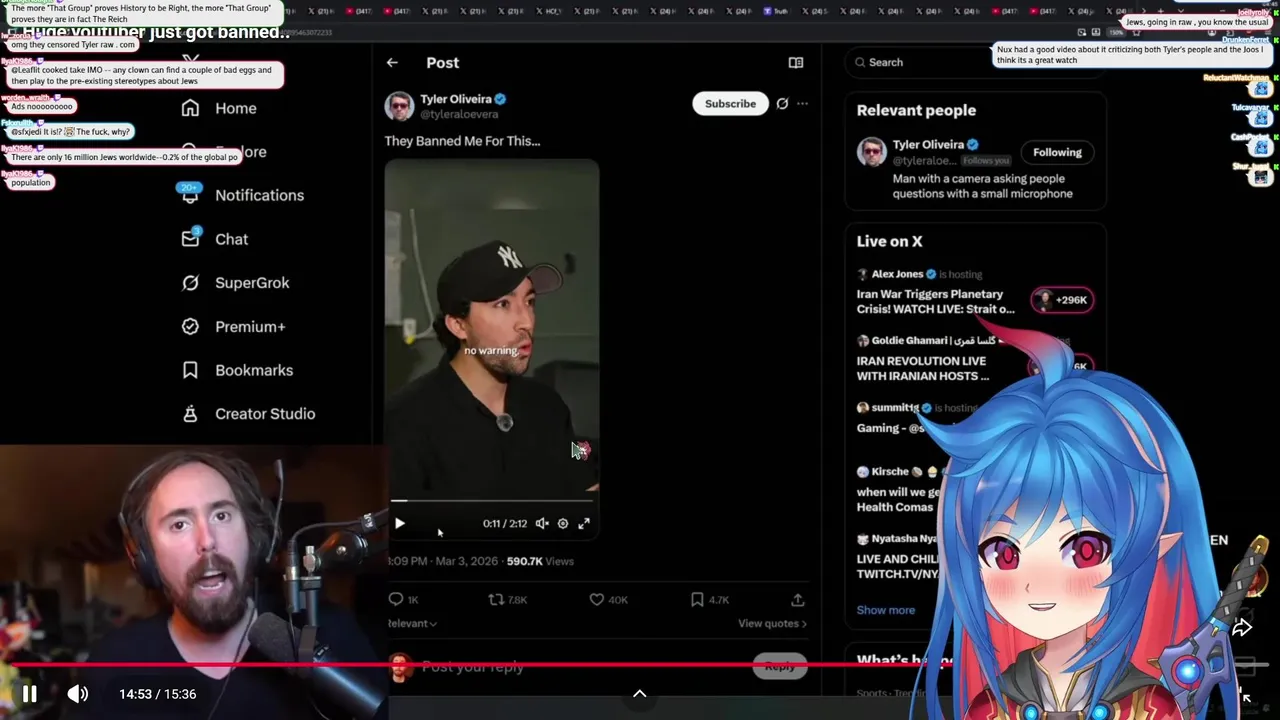Viewport: 1280px width, 720px height.
Task: Click the Notifications bell icon
Action: pos(190,195)
